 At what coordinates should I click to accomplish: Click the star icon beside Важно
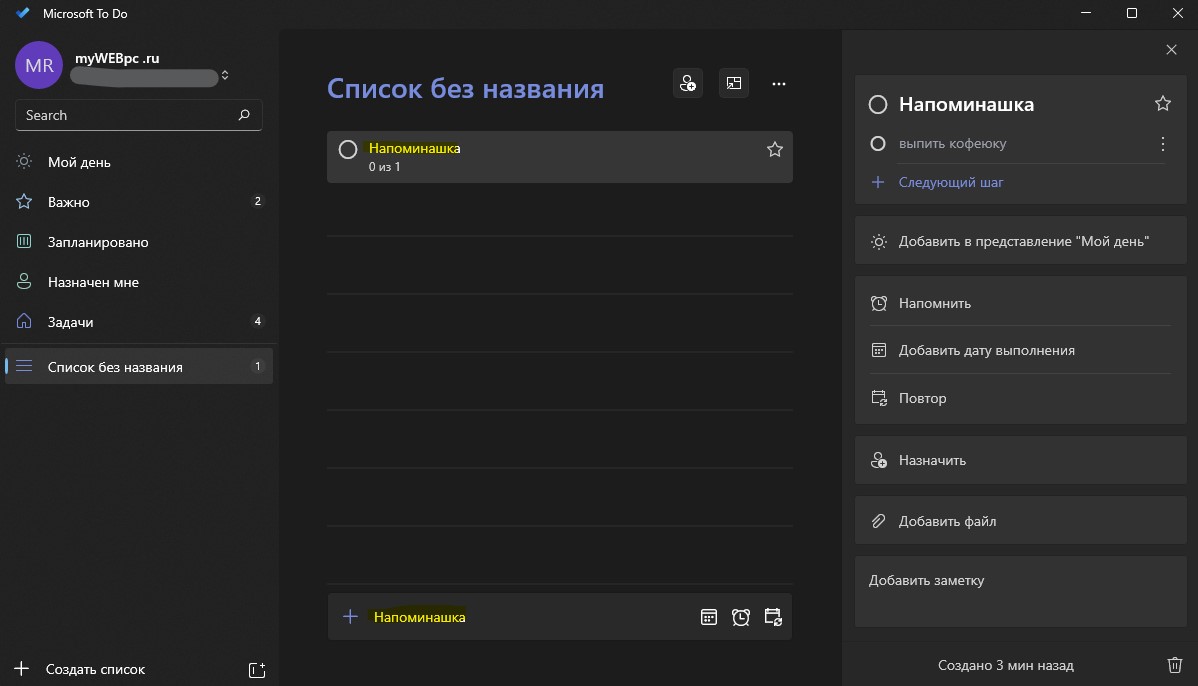pos(24,201)
